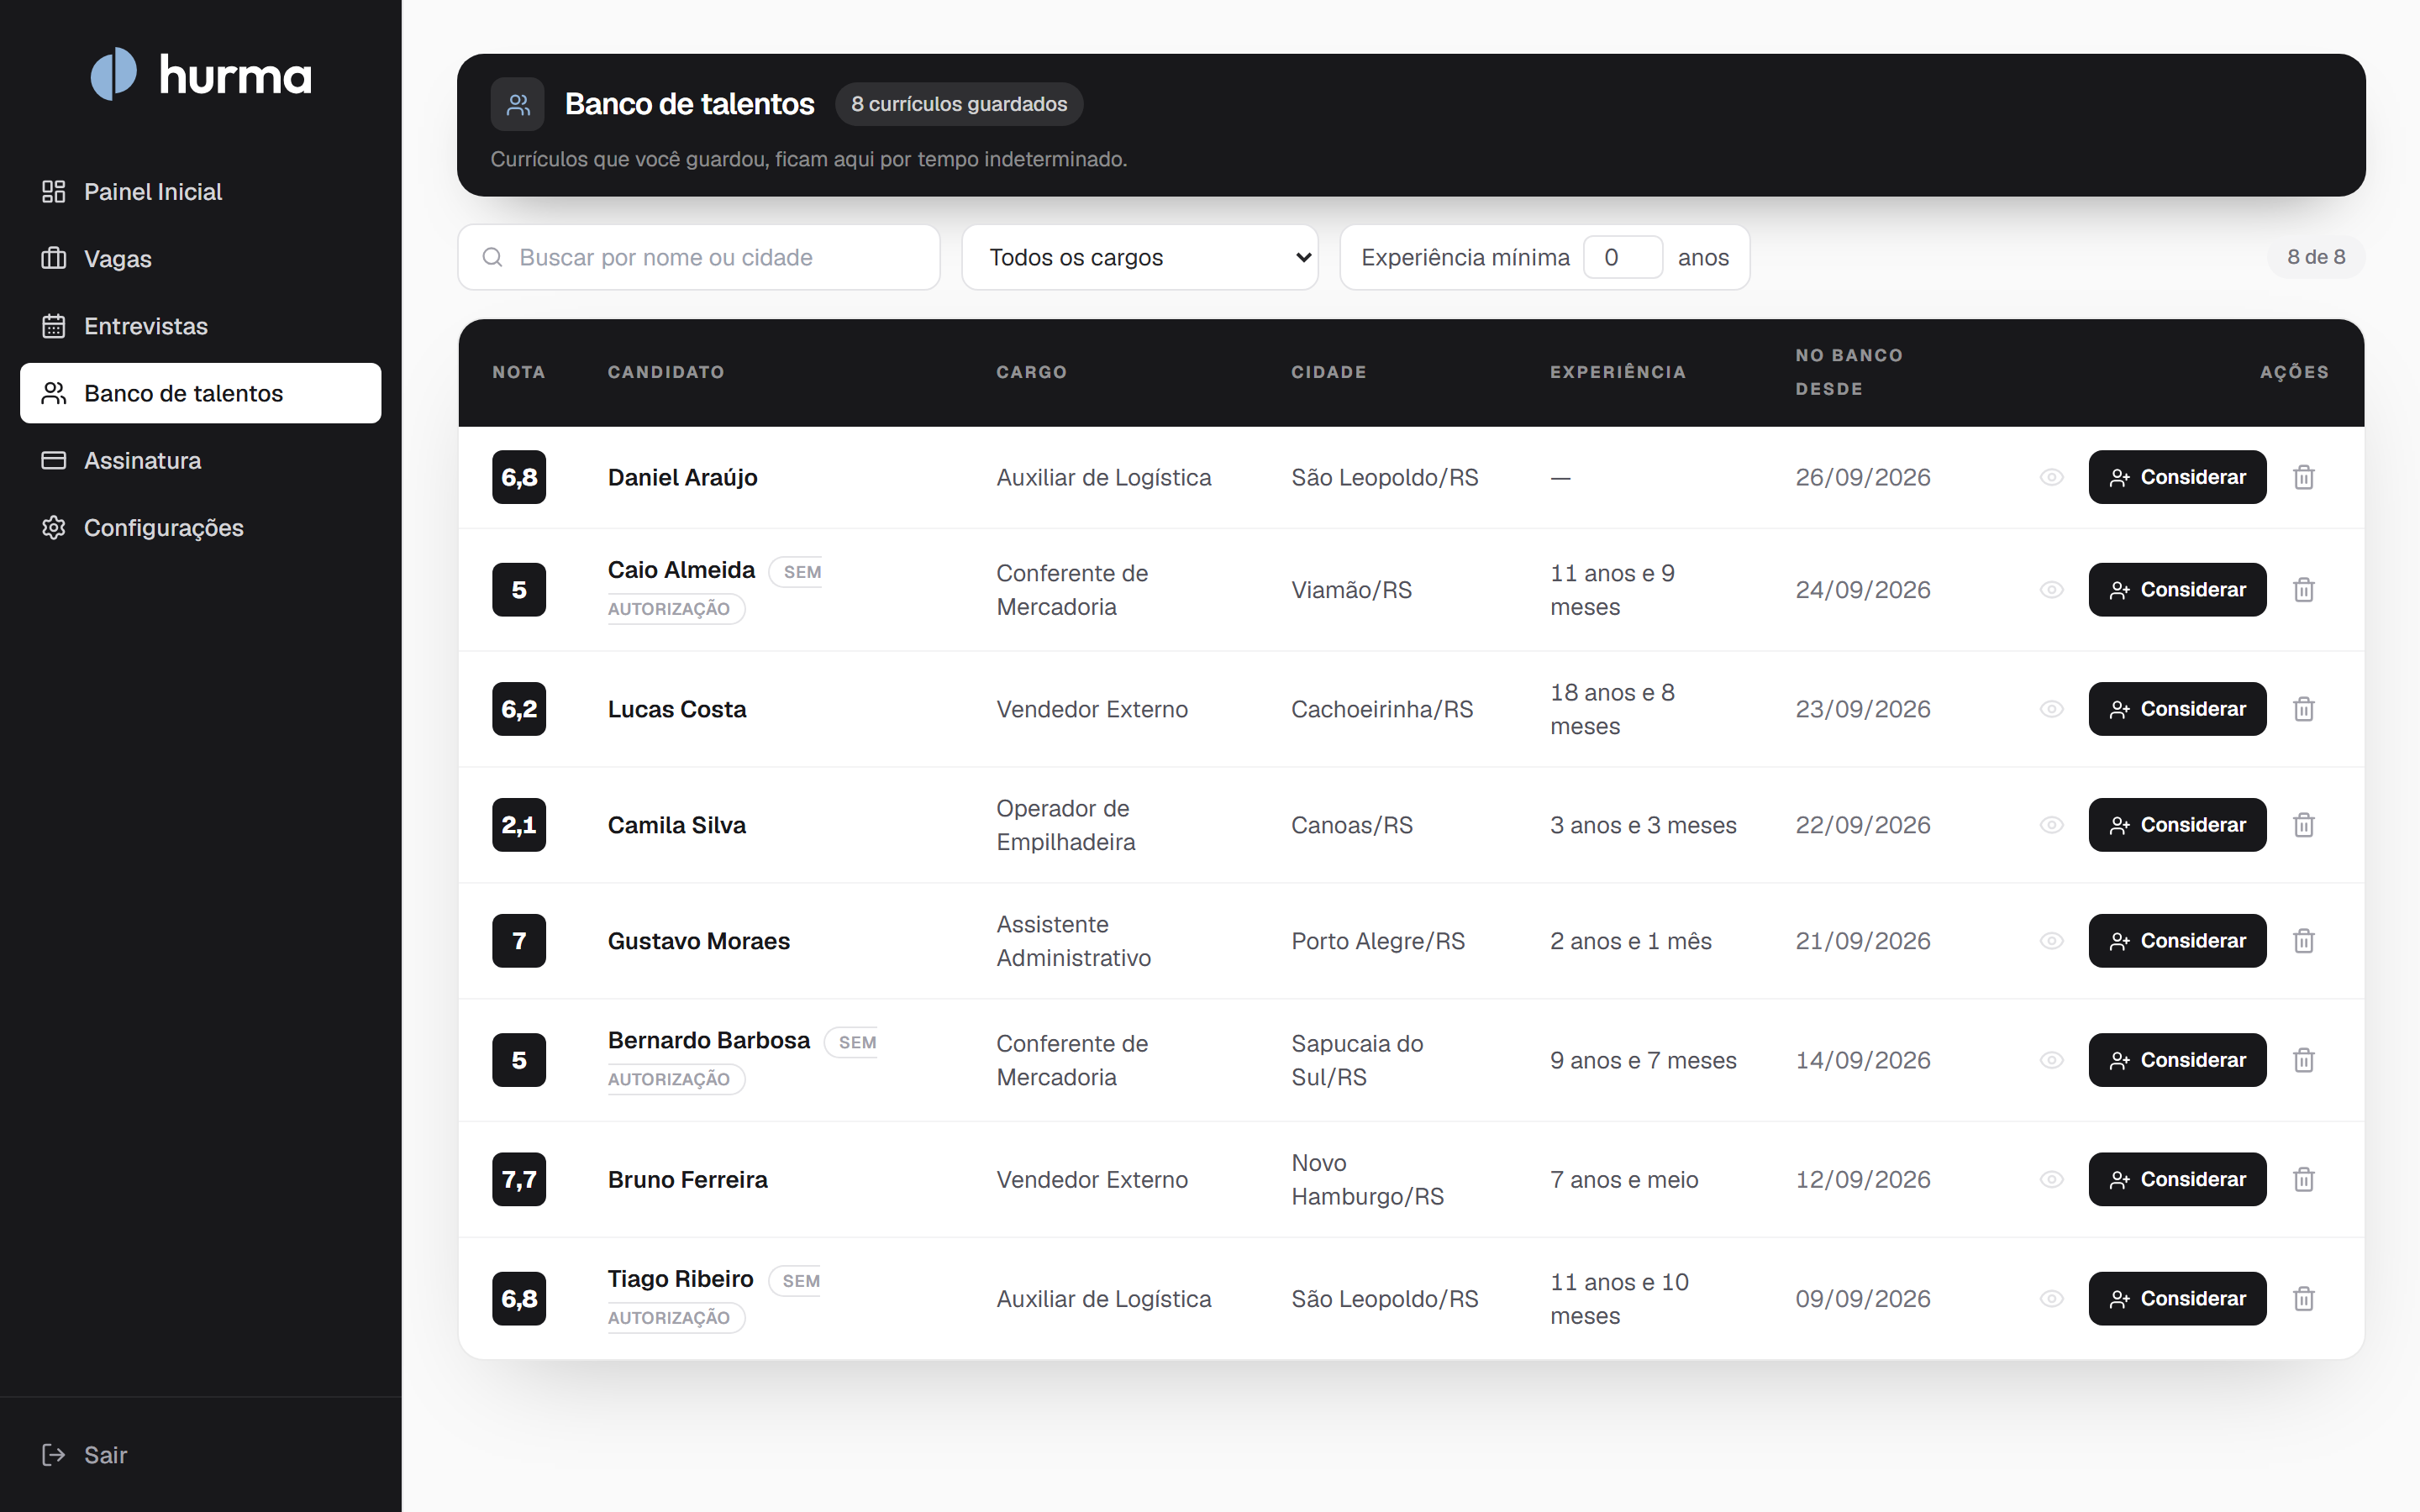
Task: Go to Vagas in sidebar
Action: (x=200, y=258)
